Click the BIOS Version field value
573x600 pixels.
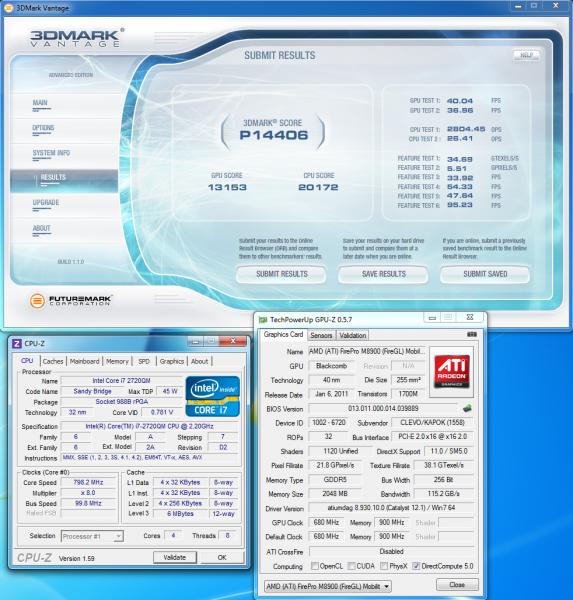tap(383, 408)
